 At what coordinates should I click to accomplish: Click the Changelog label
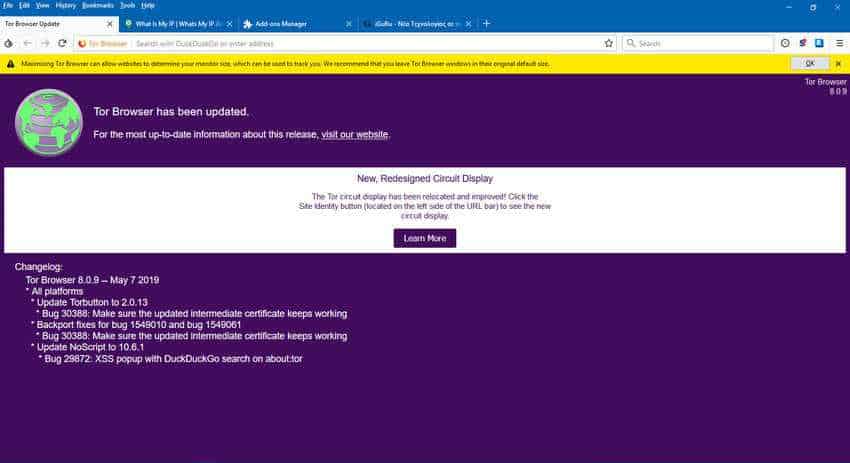click(x=38, y=267)
